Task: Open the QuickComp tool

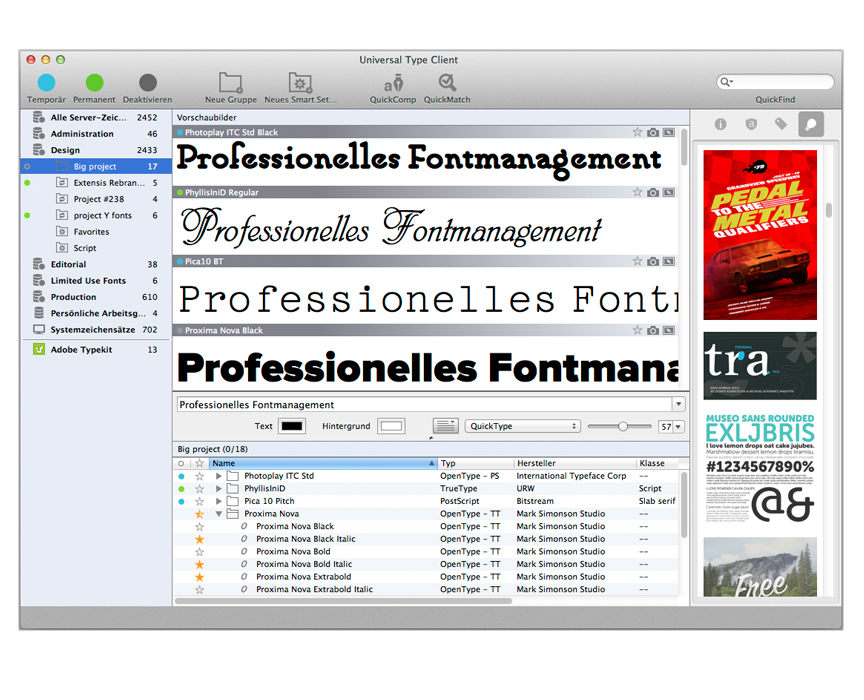Action: click(x=393, y=83)
